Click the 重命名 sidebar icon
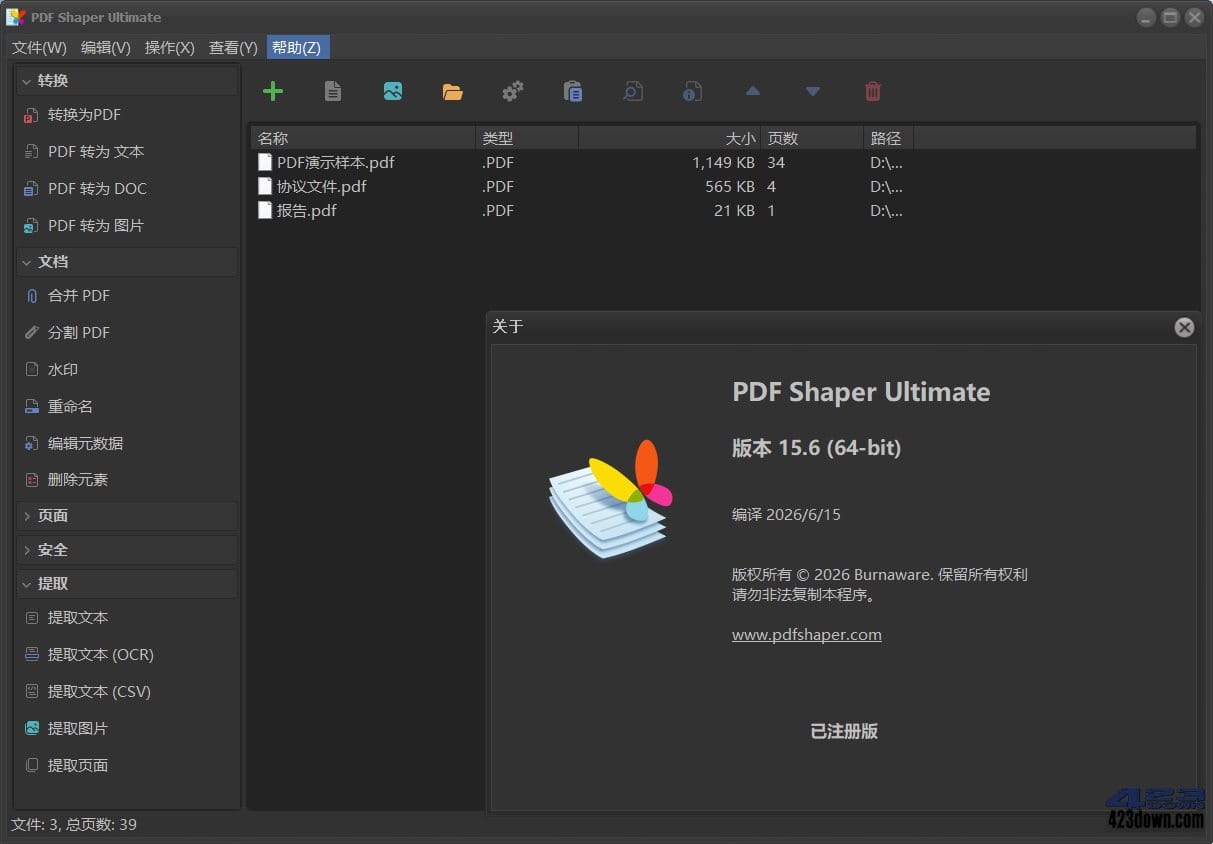The height and width of the screenshot is (844, 1213). pyautogui.click(x=31, y=406)
